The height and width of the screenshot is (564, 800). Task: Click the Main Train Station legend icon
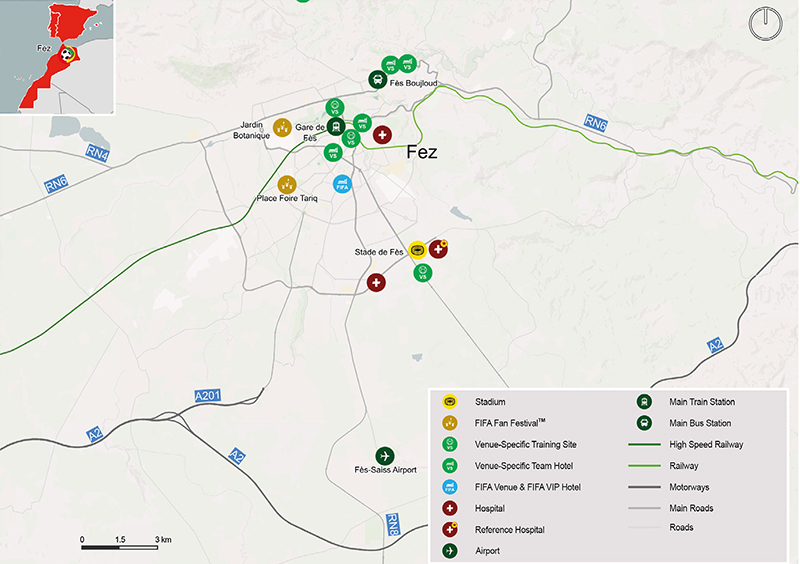click(x=644, y=402)
